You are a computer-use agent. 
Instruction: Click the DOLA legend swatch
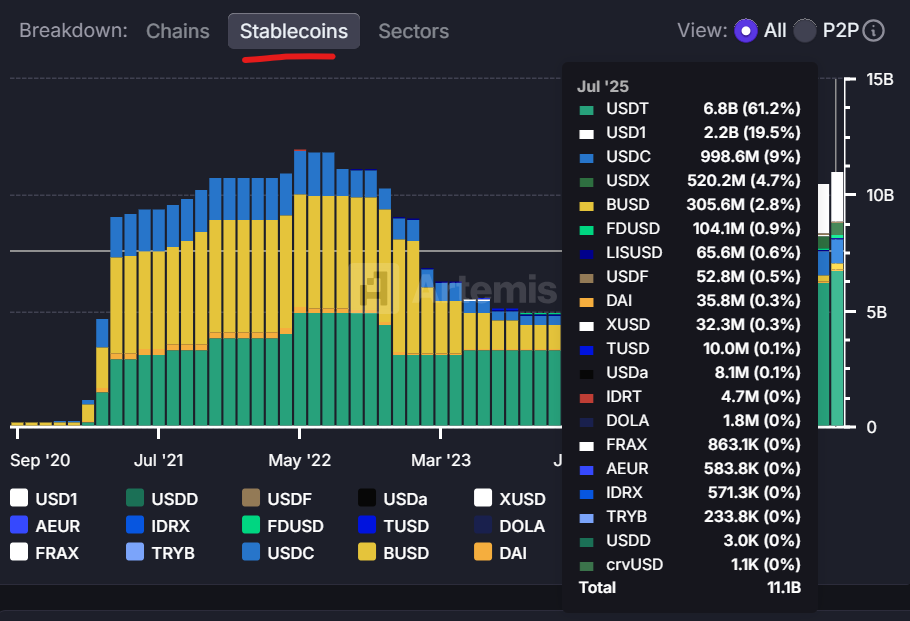click(484, 525)
